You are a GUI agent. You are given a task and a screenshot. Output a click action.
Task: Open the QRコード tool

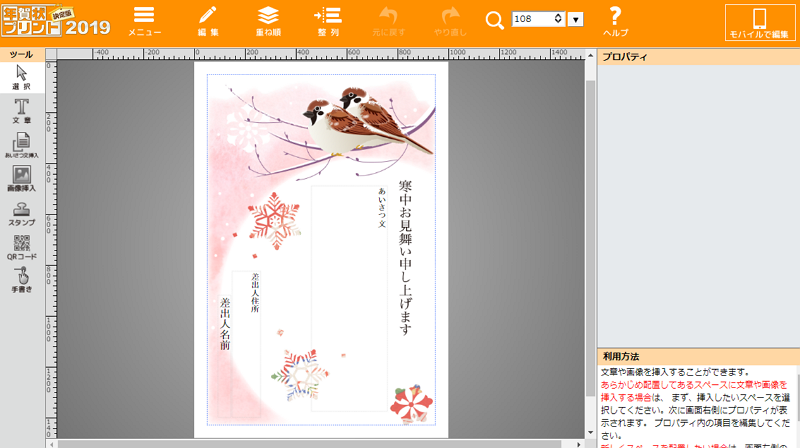pyautogui.click(x=21, y=247)
